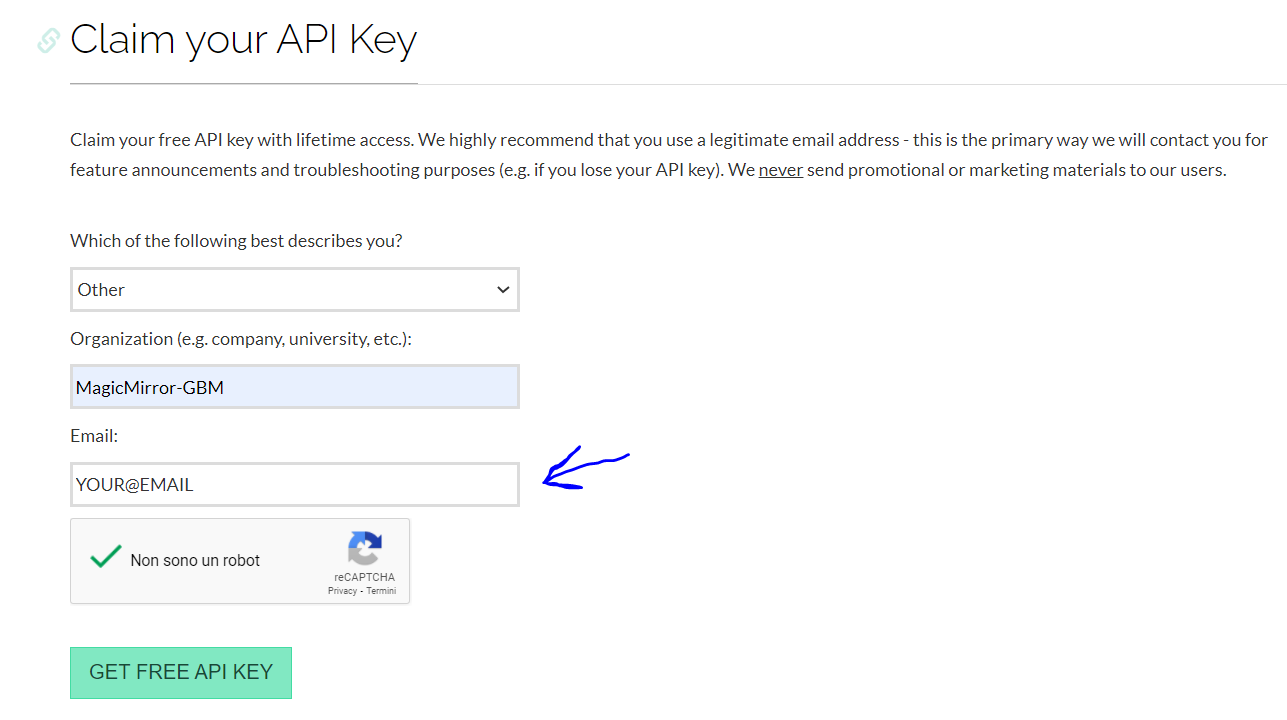The width and height of the screenshot is (1287, 720).
Task: Focus the Email field showing YOUR@EMAIL
Action: [x=295, y=485]
